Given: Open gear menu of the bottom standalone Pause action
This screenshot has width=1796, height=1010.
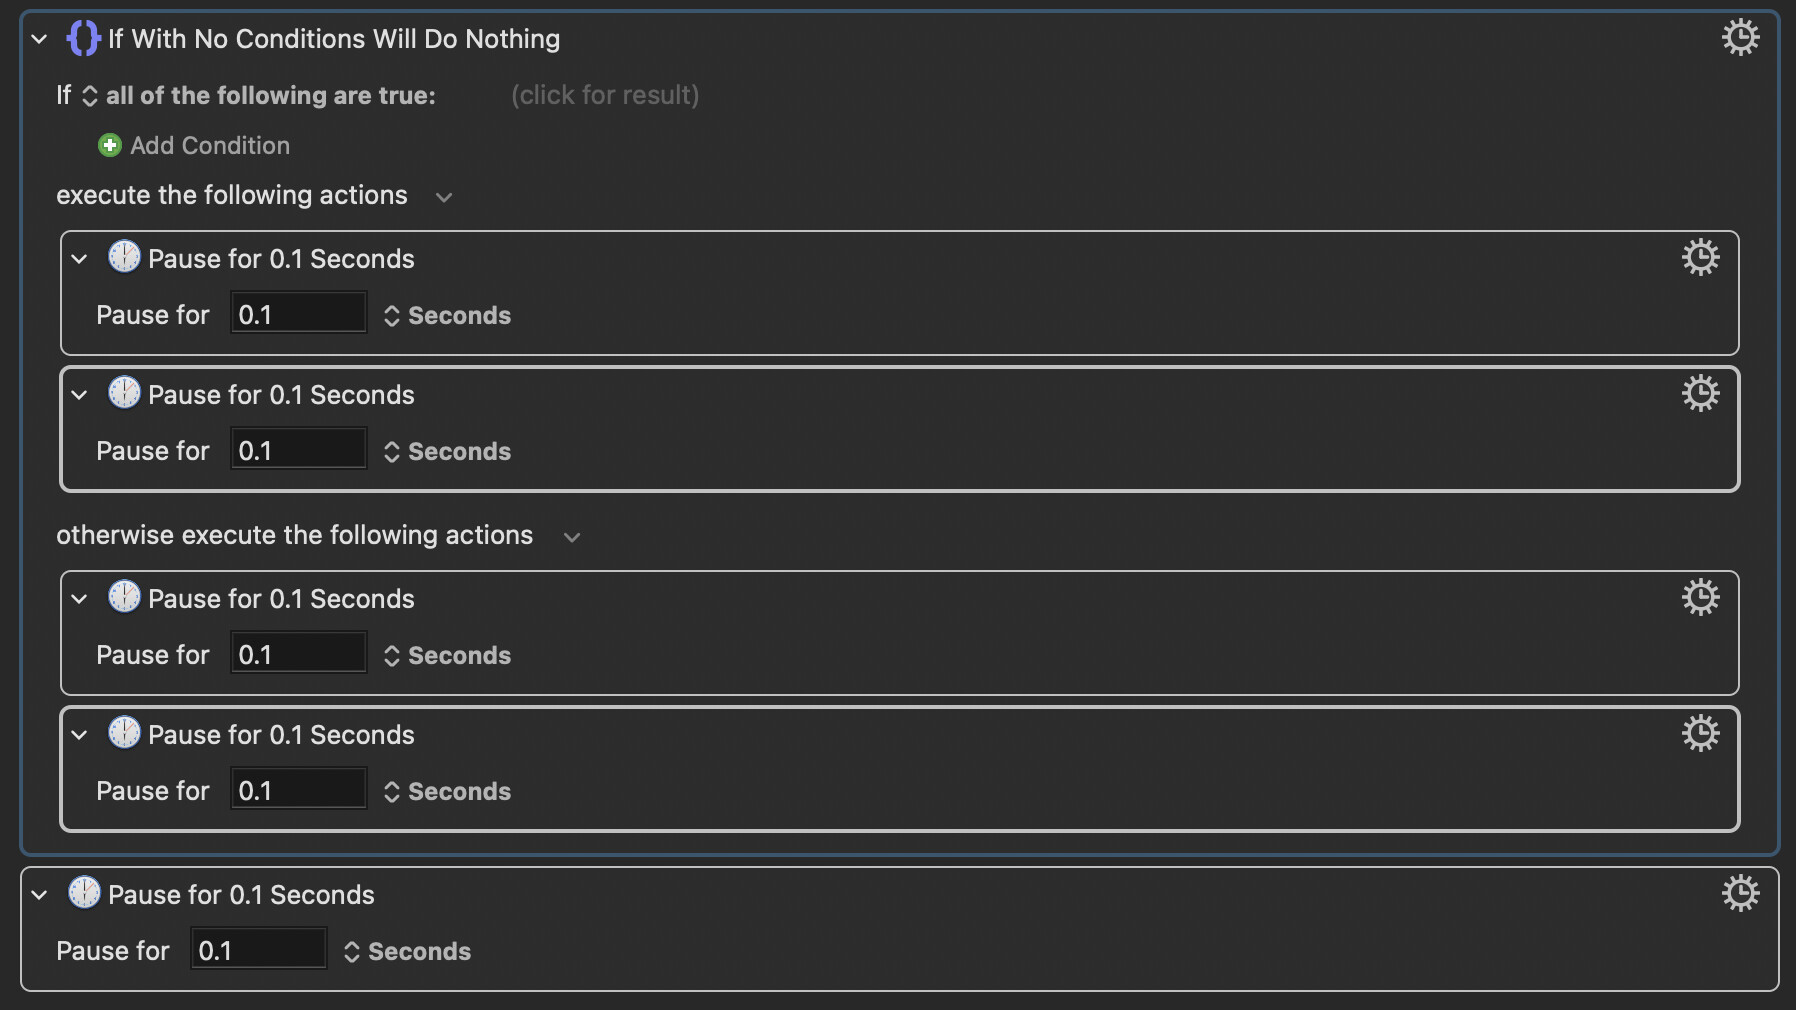Looking at the screenshot, I should 1740,894.
